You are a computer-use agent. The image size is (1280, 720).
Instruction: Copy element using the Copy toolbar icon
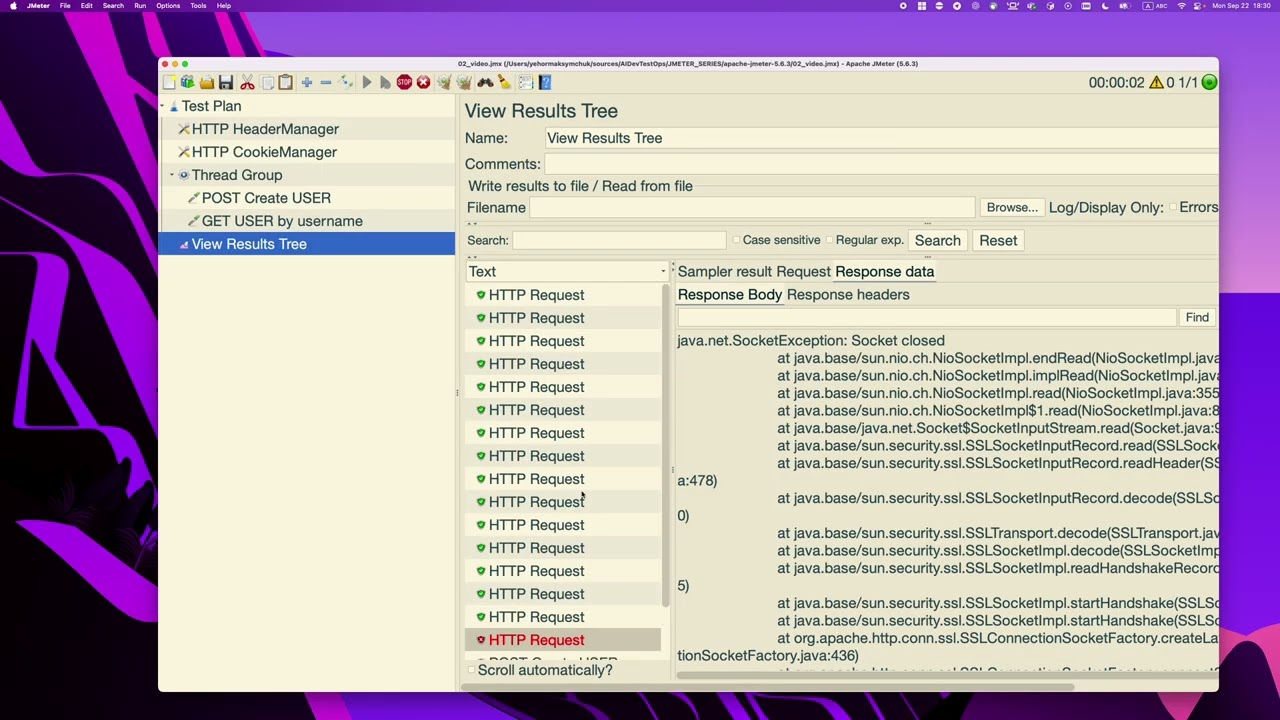pos(267,83)
